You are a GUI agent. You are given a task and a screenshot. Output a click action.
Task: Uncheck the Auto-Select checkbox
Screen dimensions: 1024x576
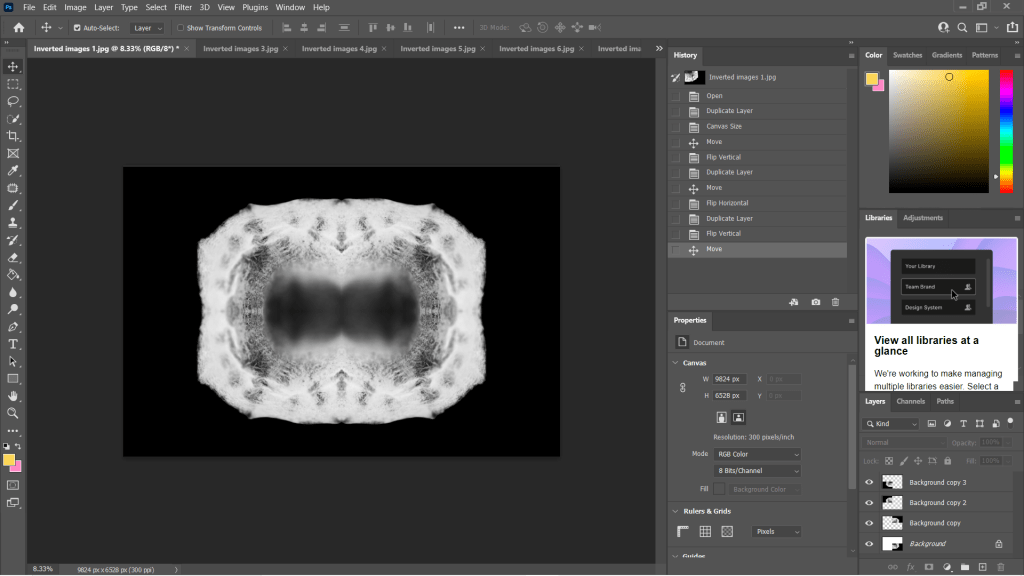(77, 28)
